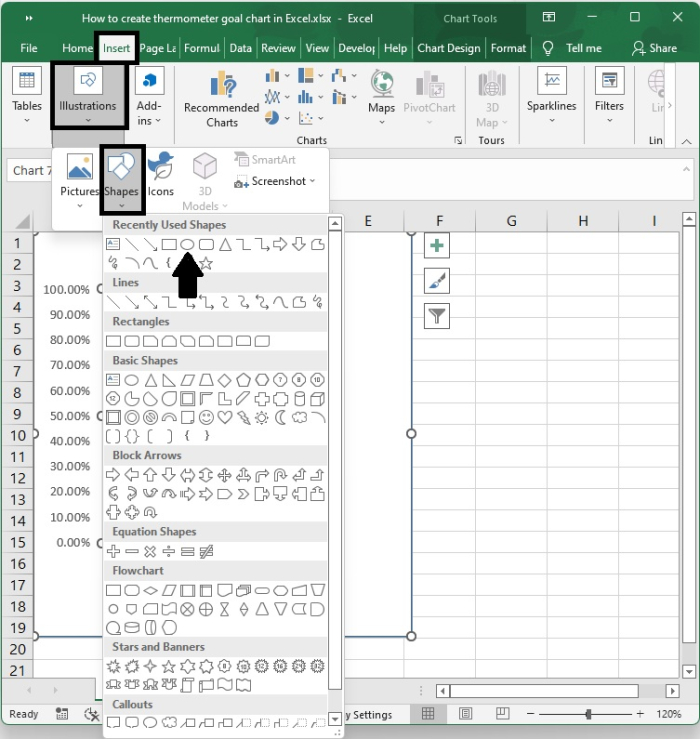Click the macro recording status bar icon
Viewport: 700px width, 739px height.
coord(62,714)
